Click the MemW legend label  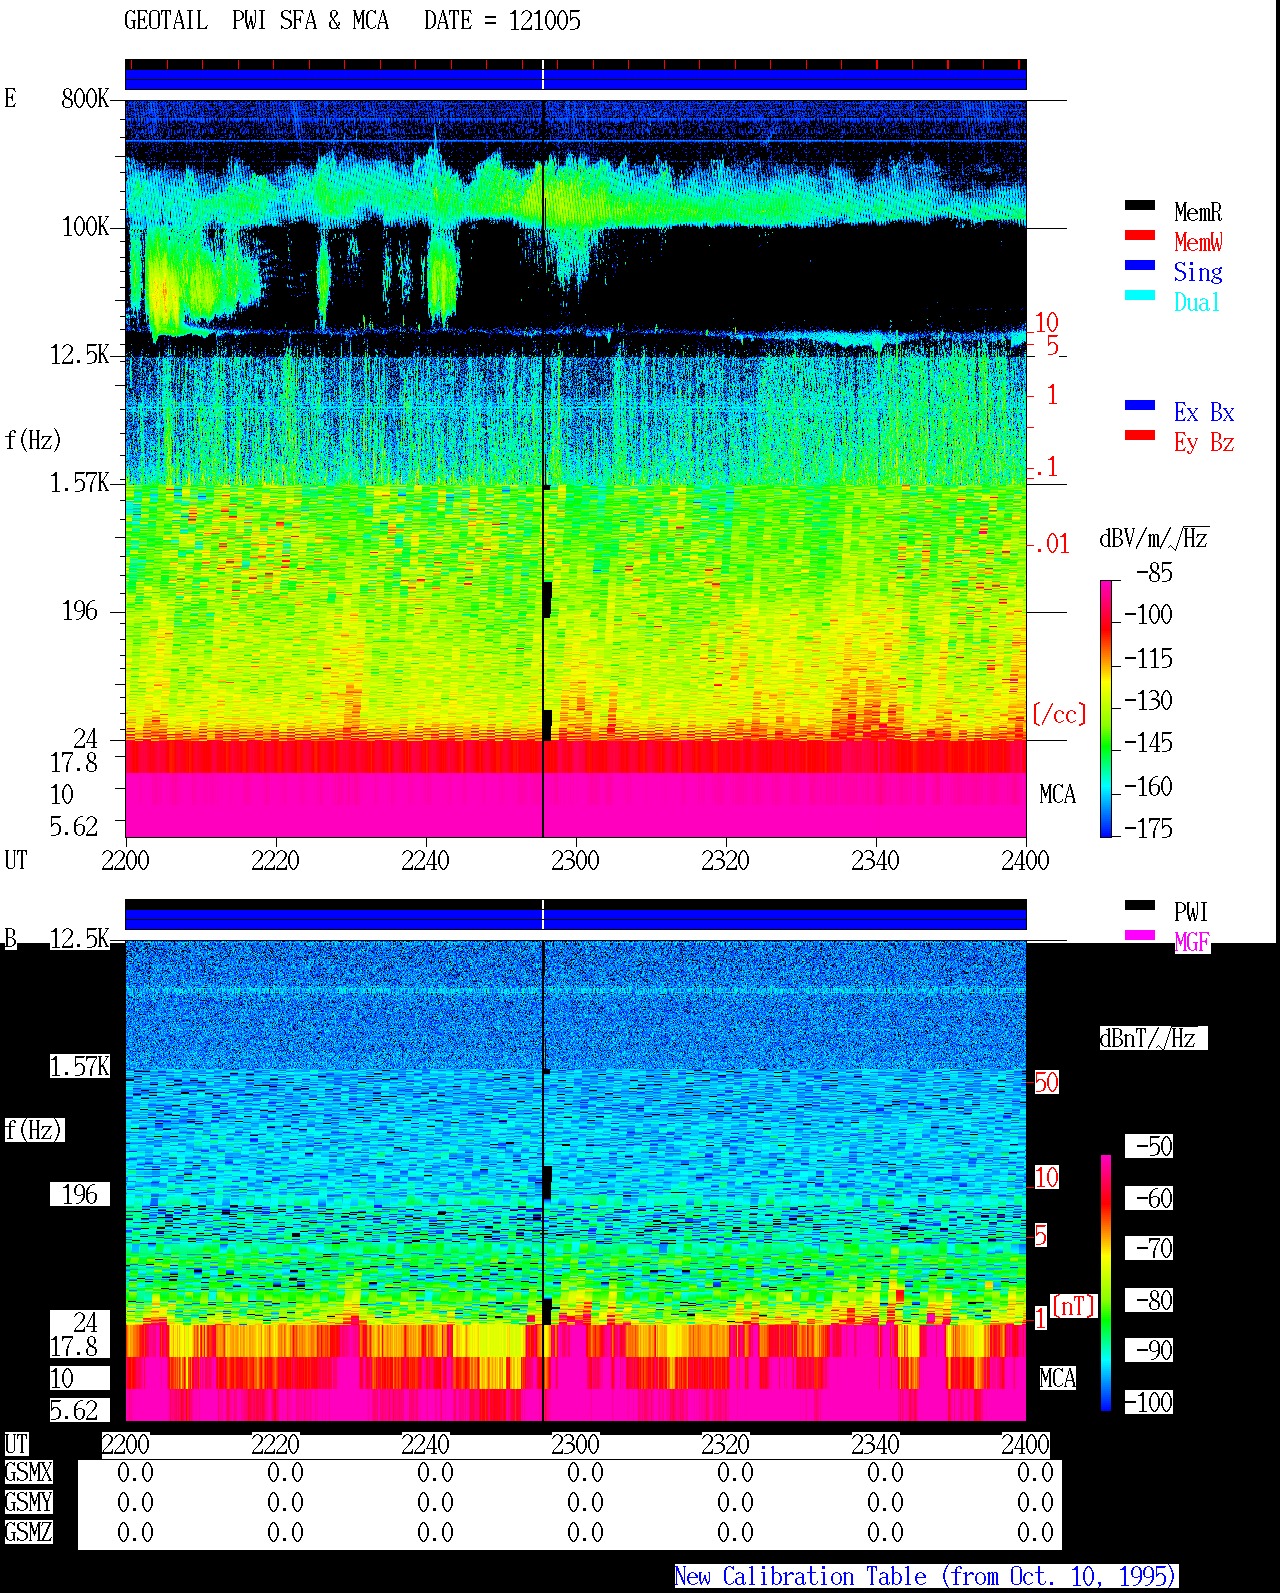[x=1198, y=242]
